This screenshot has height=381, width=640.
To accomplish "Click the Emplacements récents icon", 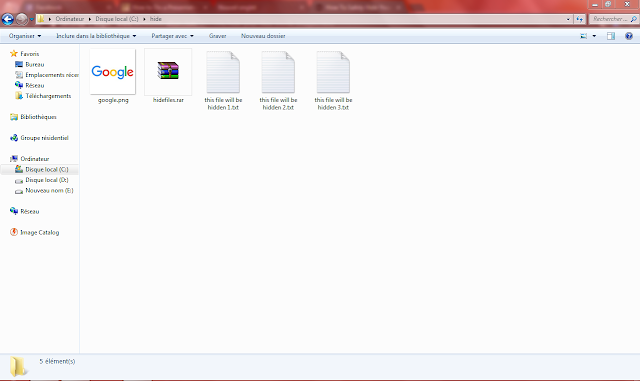I will [x=19, y=75].
